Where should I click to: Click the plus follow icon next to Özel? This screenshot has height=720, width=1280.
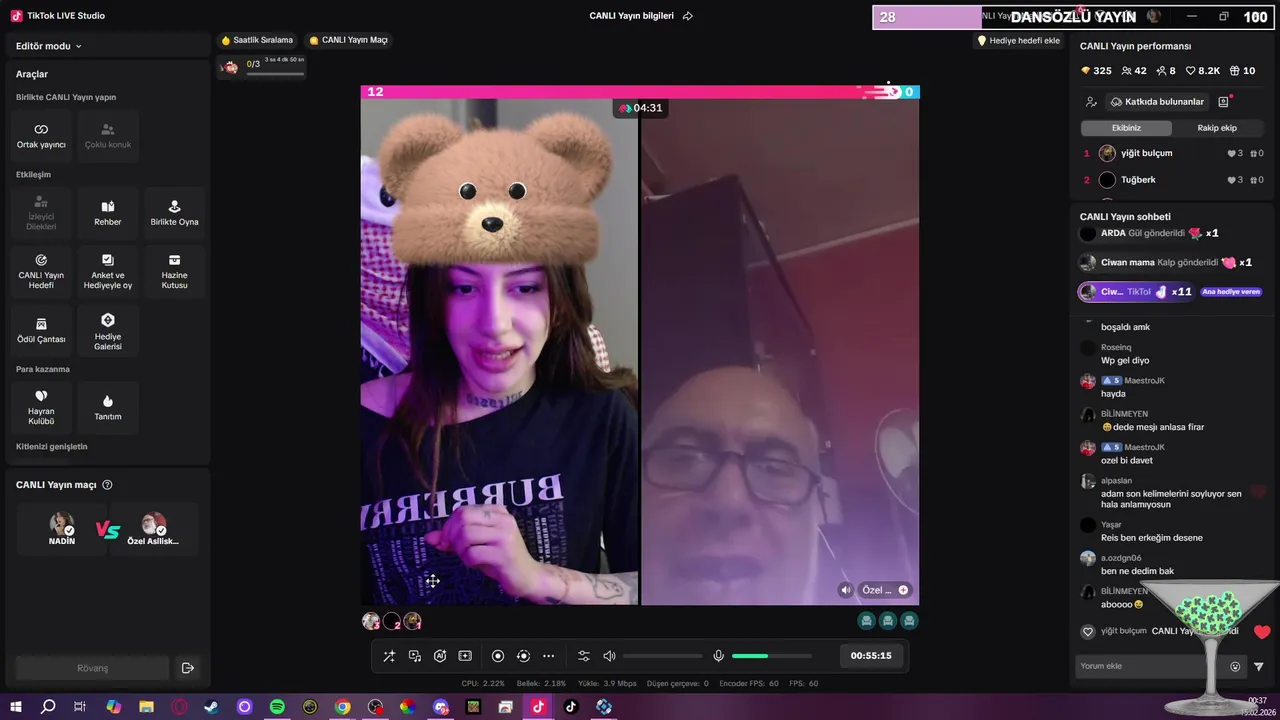pos(903,590)
